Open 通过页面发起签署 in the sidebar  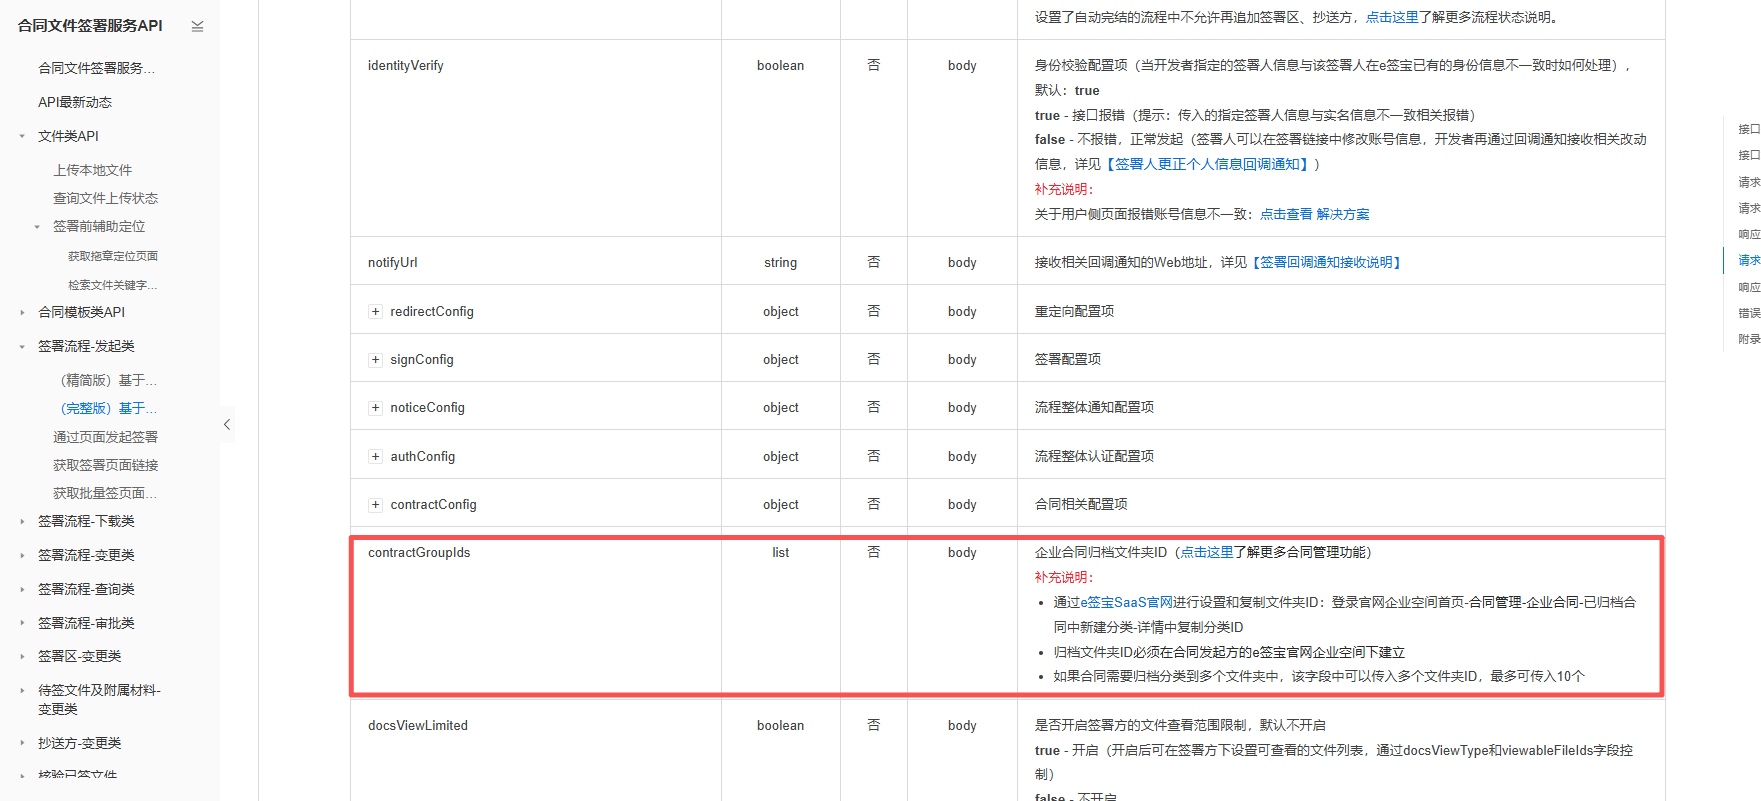[105, 437]
